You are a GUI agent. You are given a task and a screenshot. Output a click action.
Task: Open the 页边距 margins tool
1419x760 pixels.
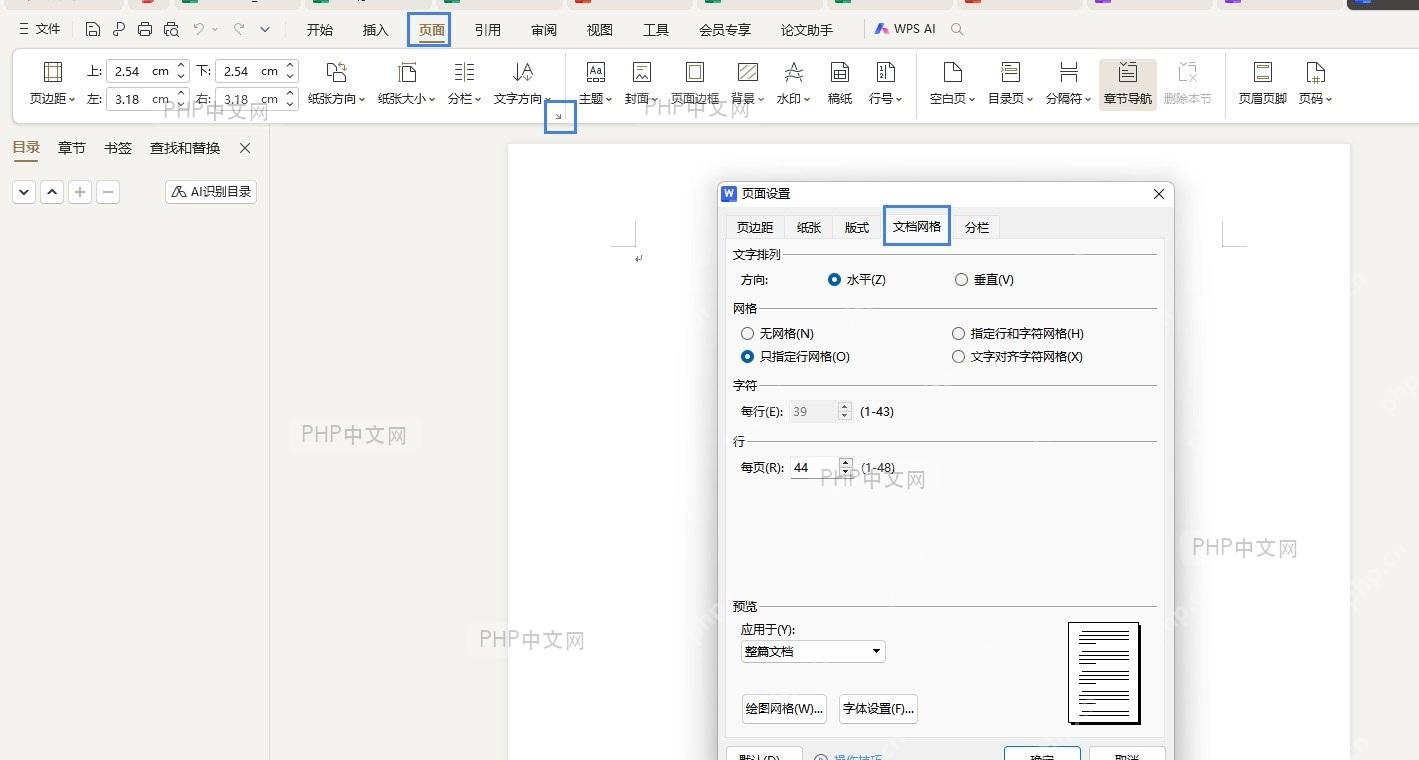52,83
